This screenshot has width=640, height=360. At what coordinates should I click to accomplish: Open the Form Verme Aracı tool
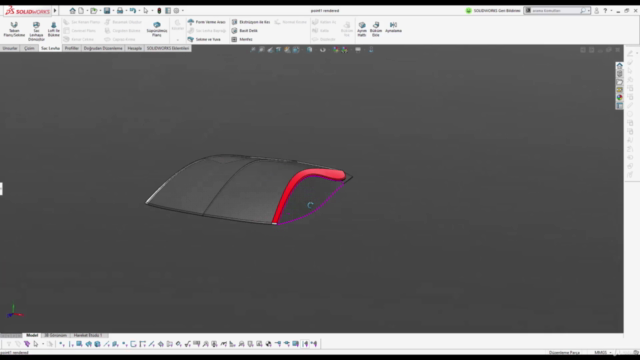point(207,22)
